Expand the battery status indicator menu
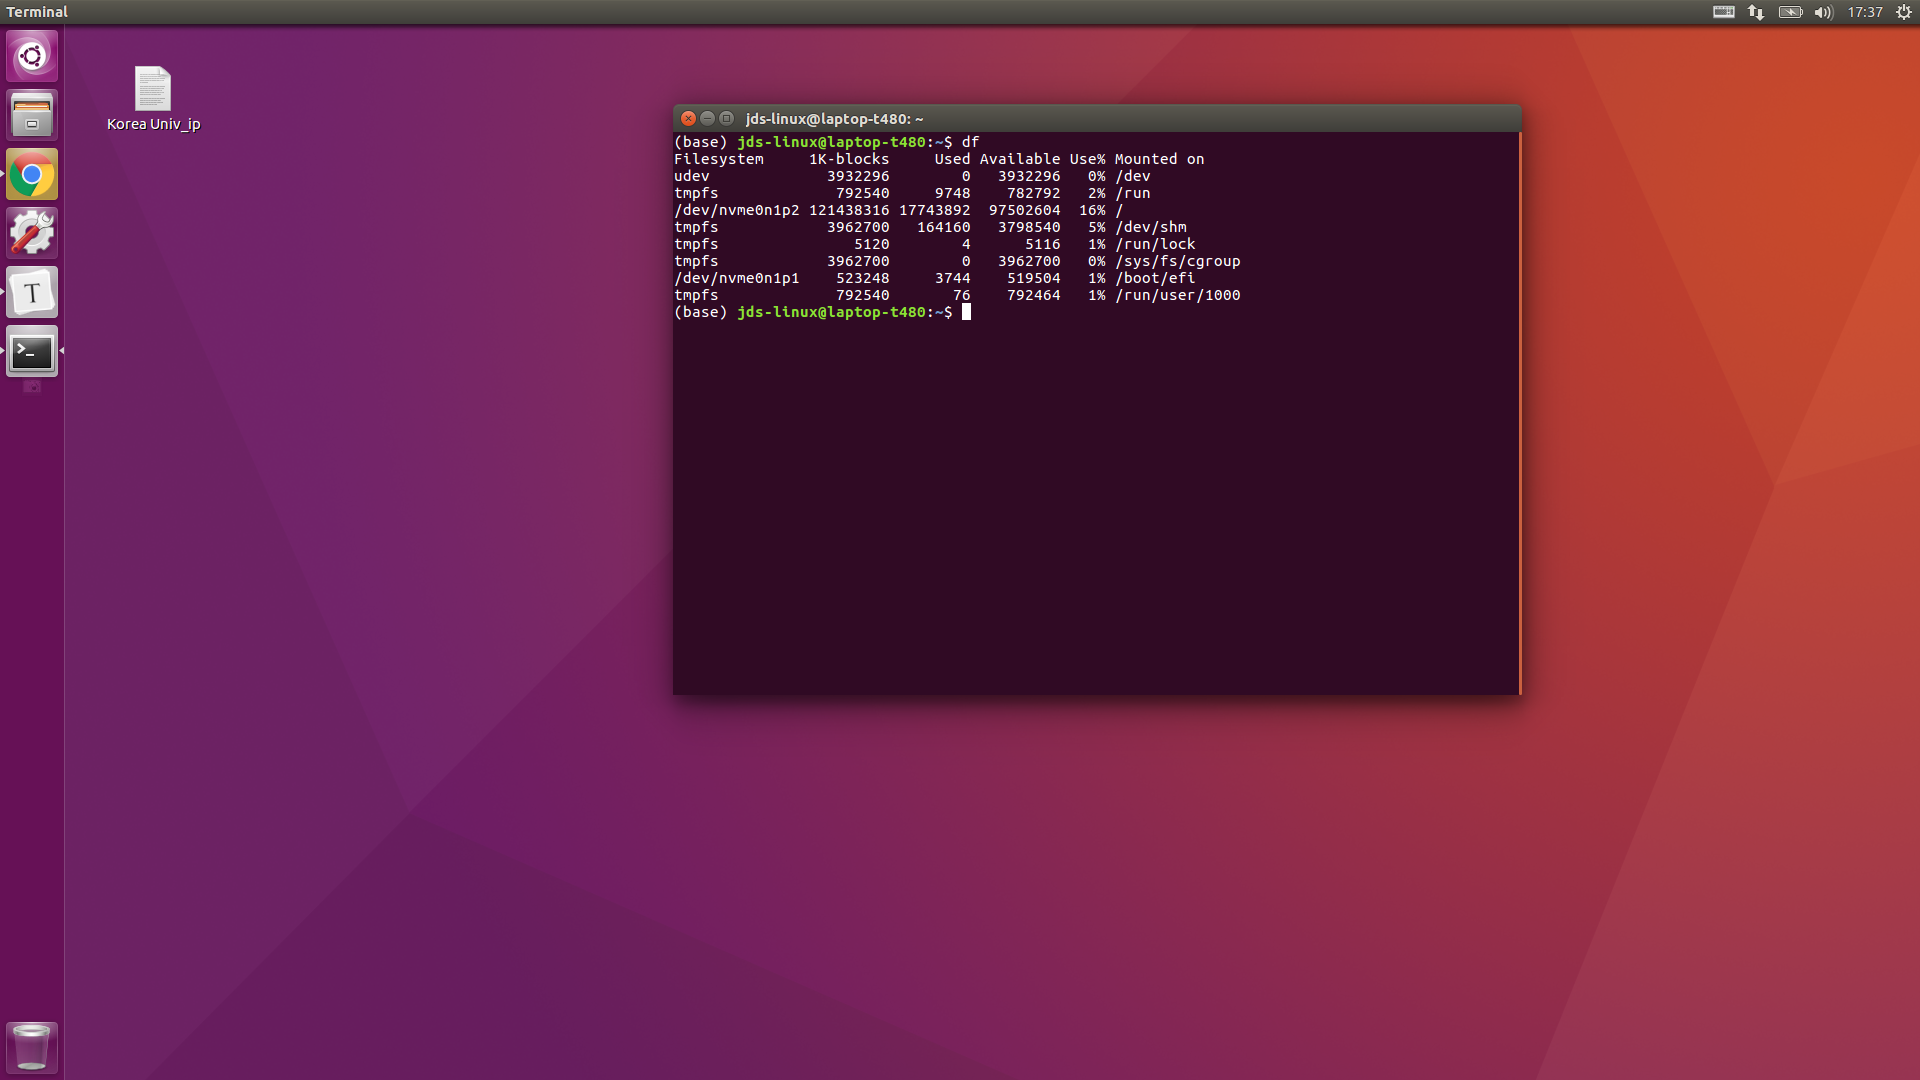 [1790, 12]
